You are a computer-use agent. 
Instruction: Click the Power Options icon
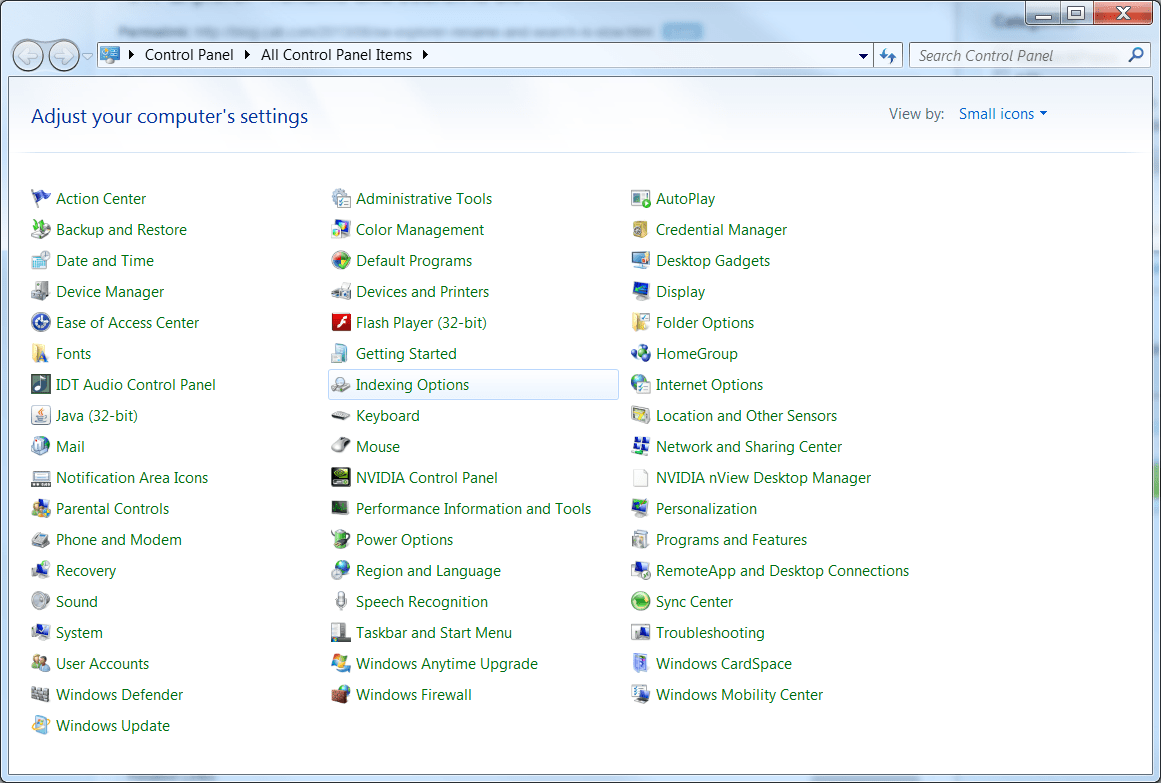[x=340, y=540]
